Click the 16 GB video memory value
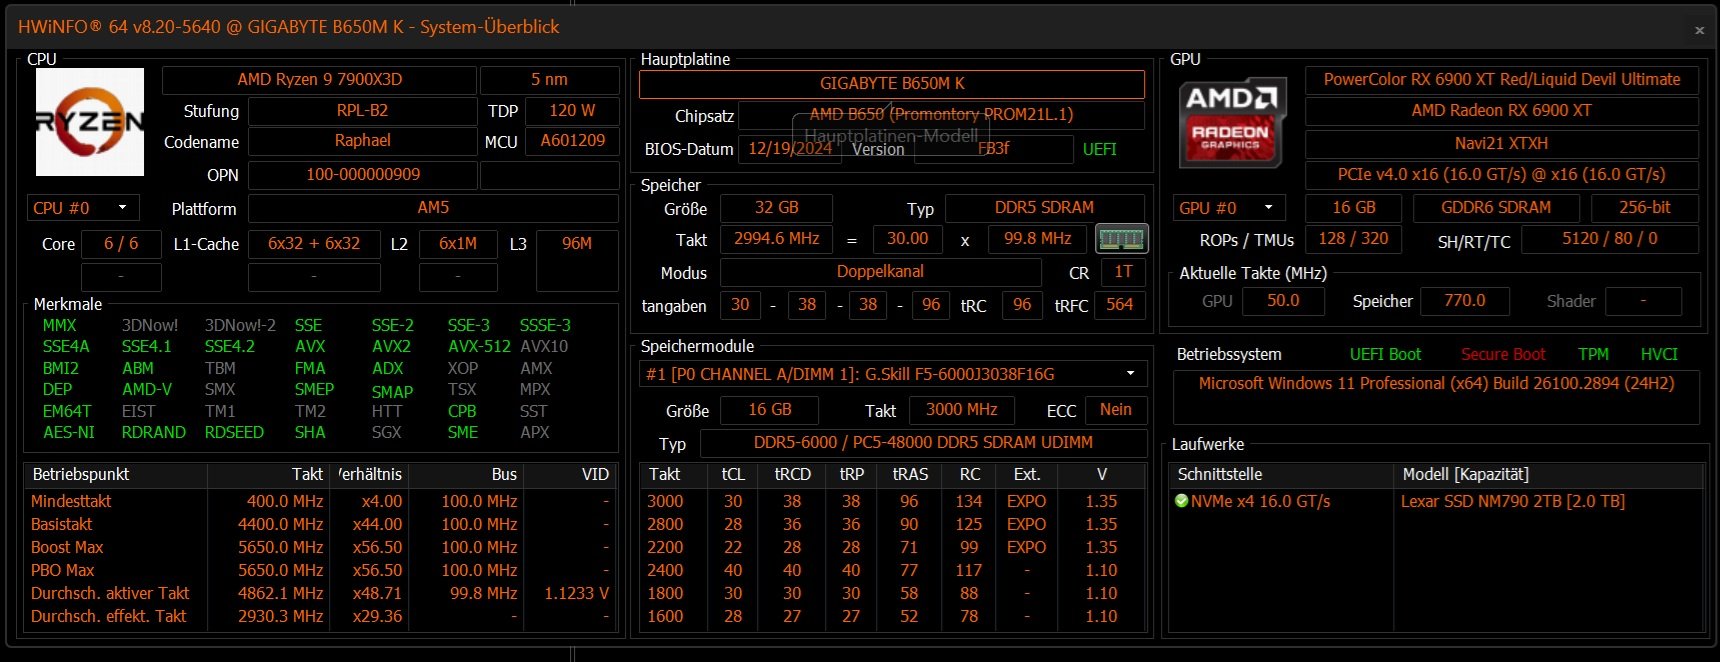 click(1353, 208)
